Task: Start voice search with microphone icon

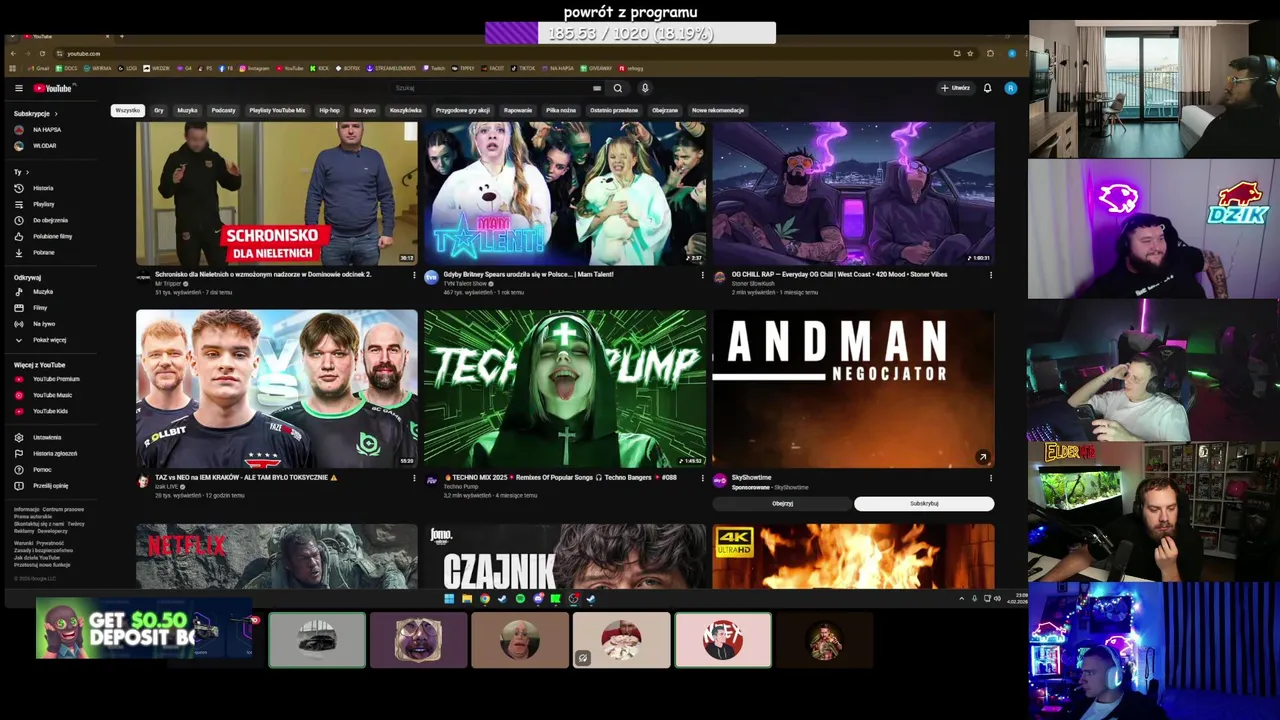Action: coord(645,88)
